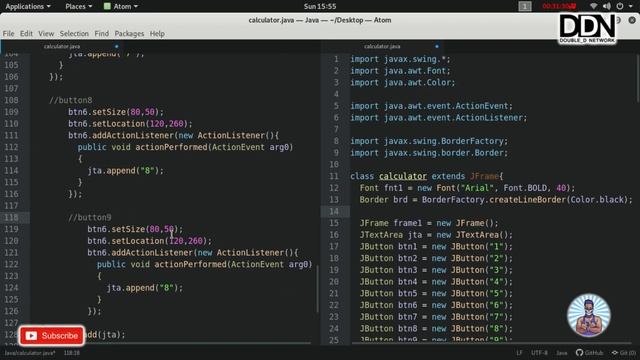Screen dimensions: 640x360
Task: Click 'import java.awt.Color;' line
Action: pos(403,82)
